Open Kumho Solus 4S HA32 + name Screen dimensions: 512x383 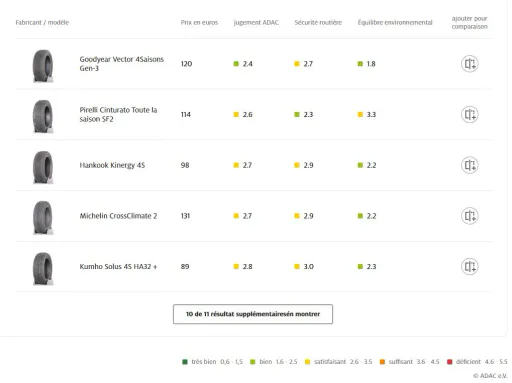118,266
